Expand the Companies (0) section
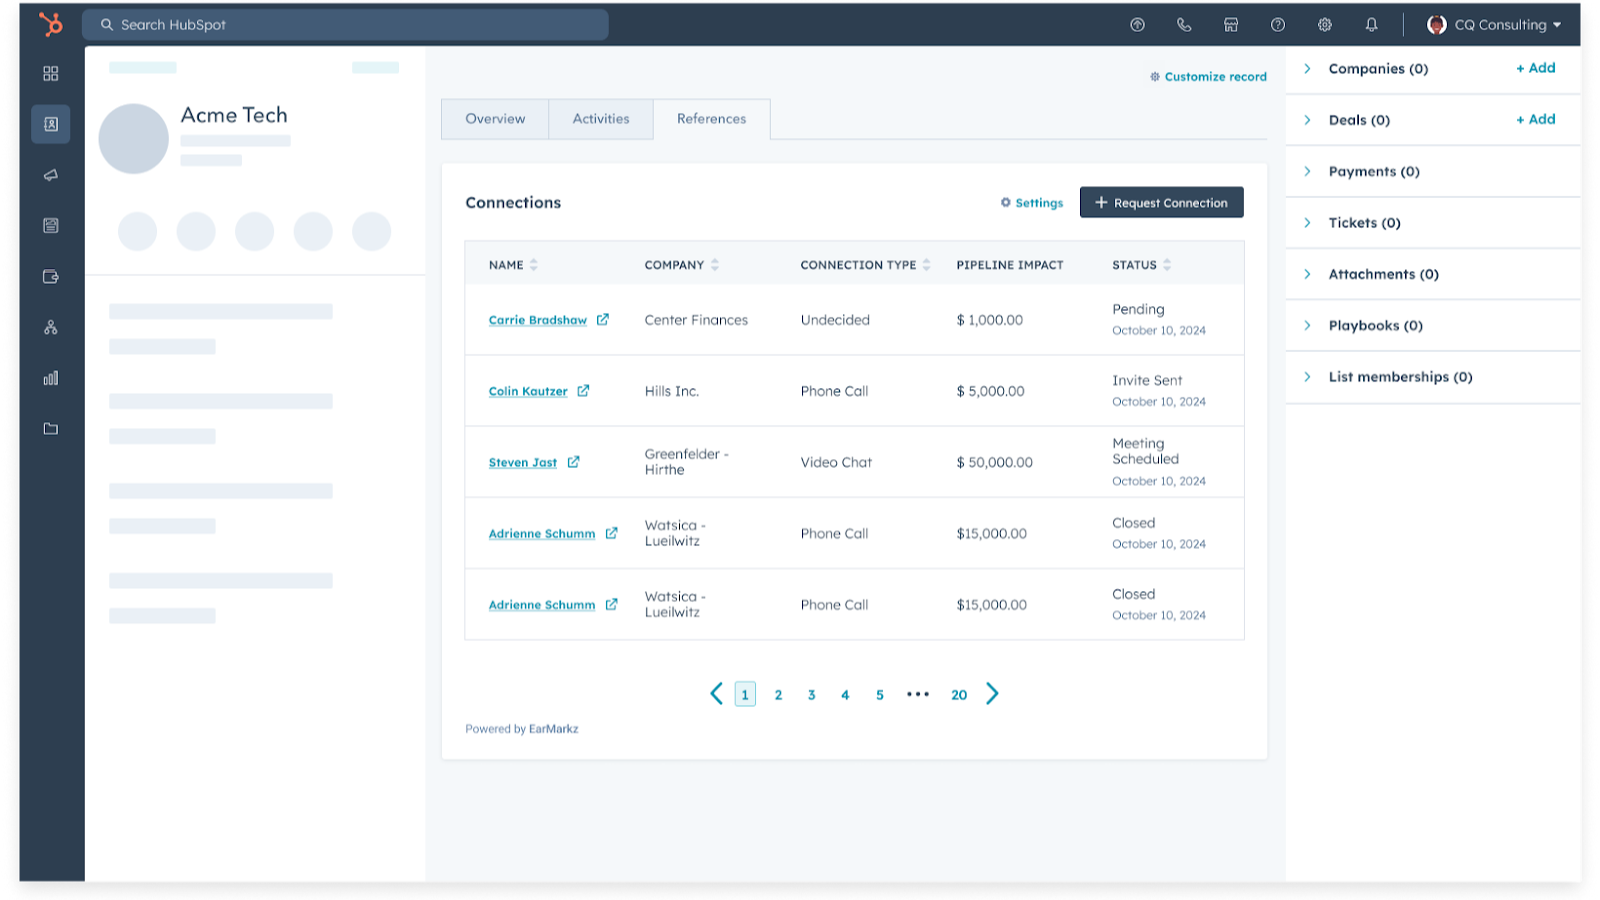The height and width of the screenshot is (900, 1600). [x=1307, y=69]
